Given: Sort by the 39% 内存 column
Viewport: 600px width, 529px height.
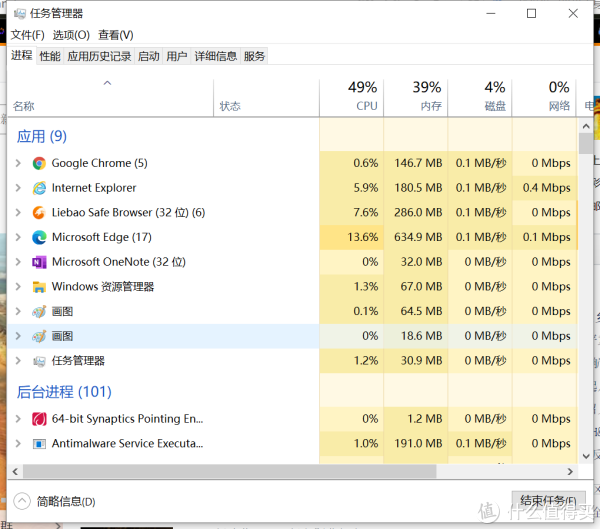Looking at the screenshot, I should tap(416, 98).
